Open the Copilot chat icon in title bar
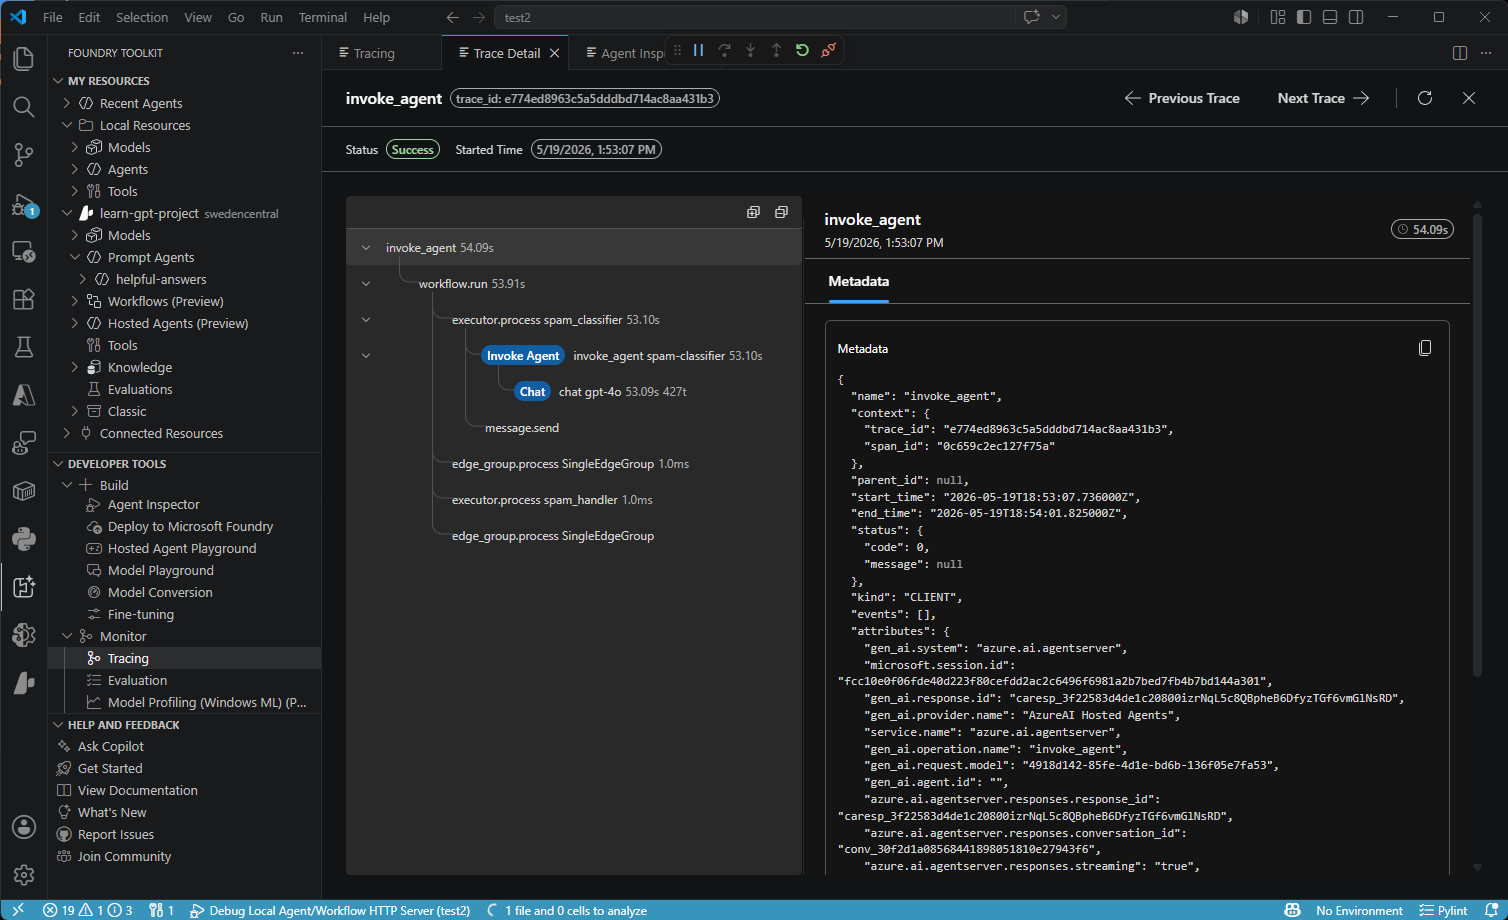 coord(1031,17)
